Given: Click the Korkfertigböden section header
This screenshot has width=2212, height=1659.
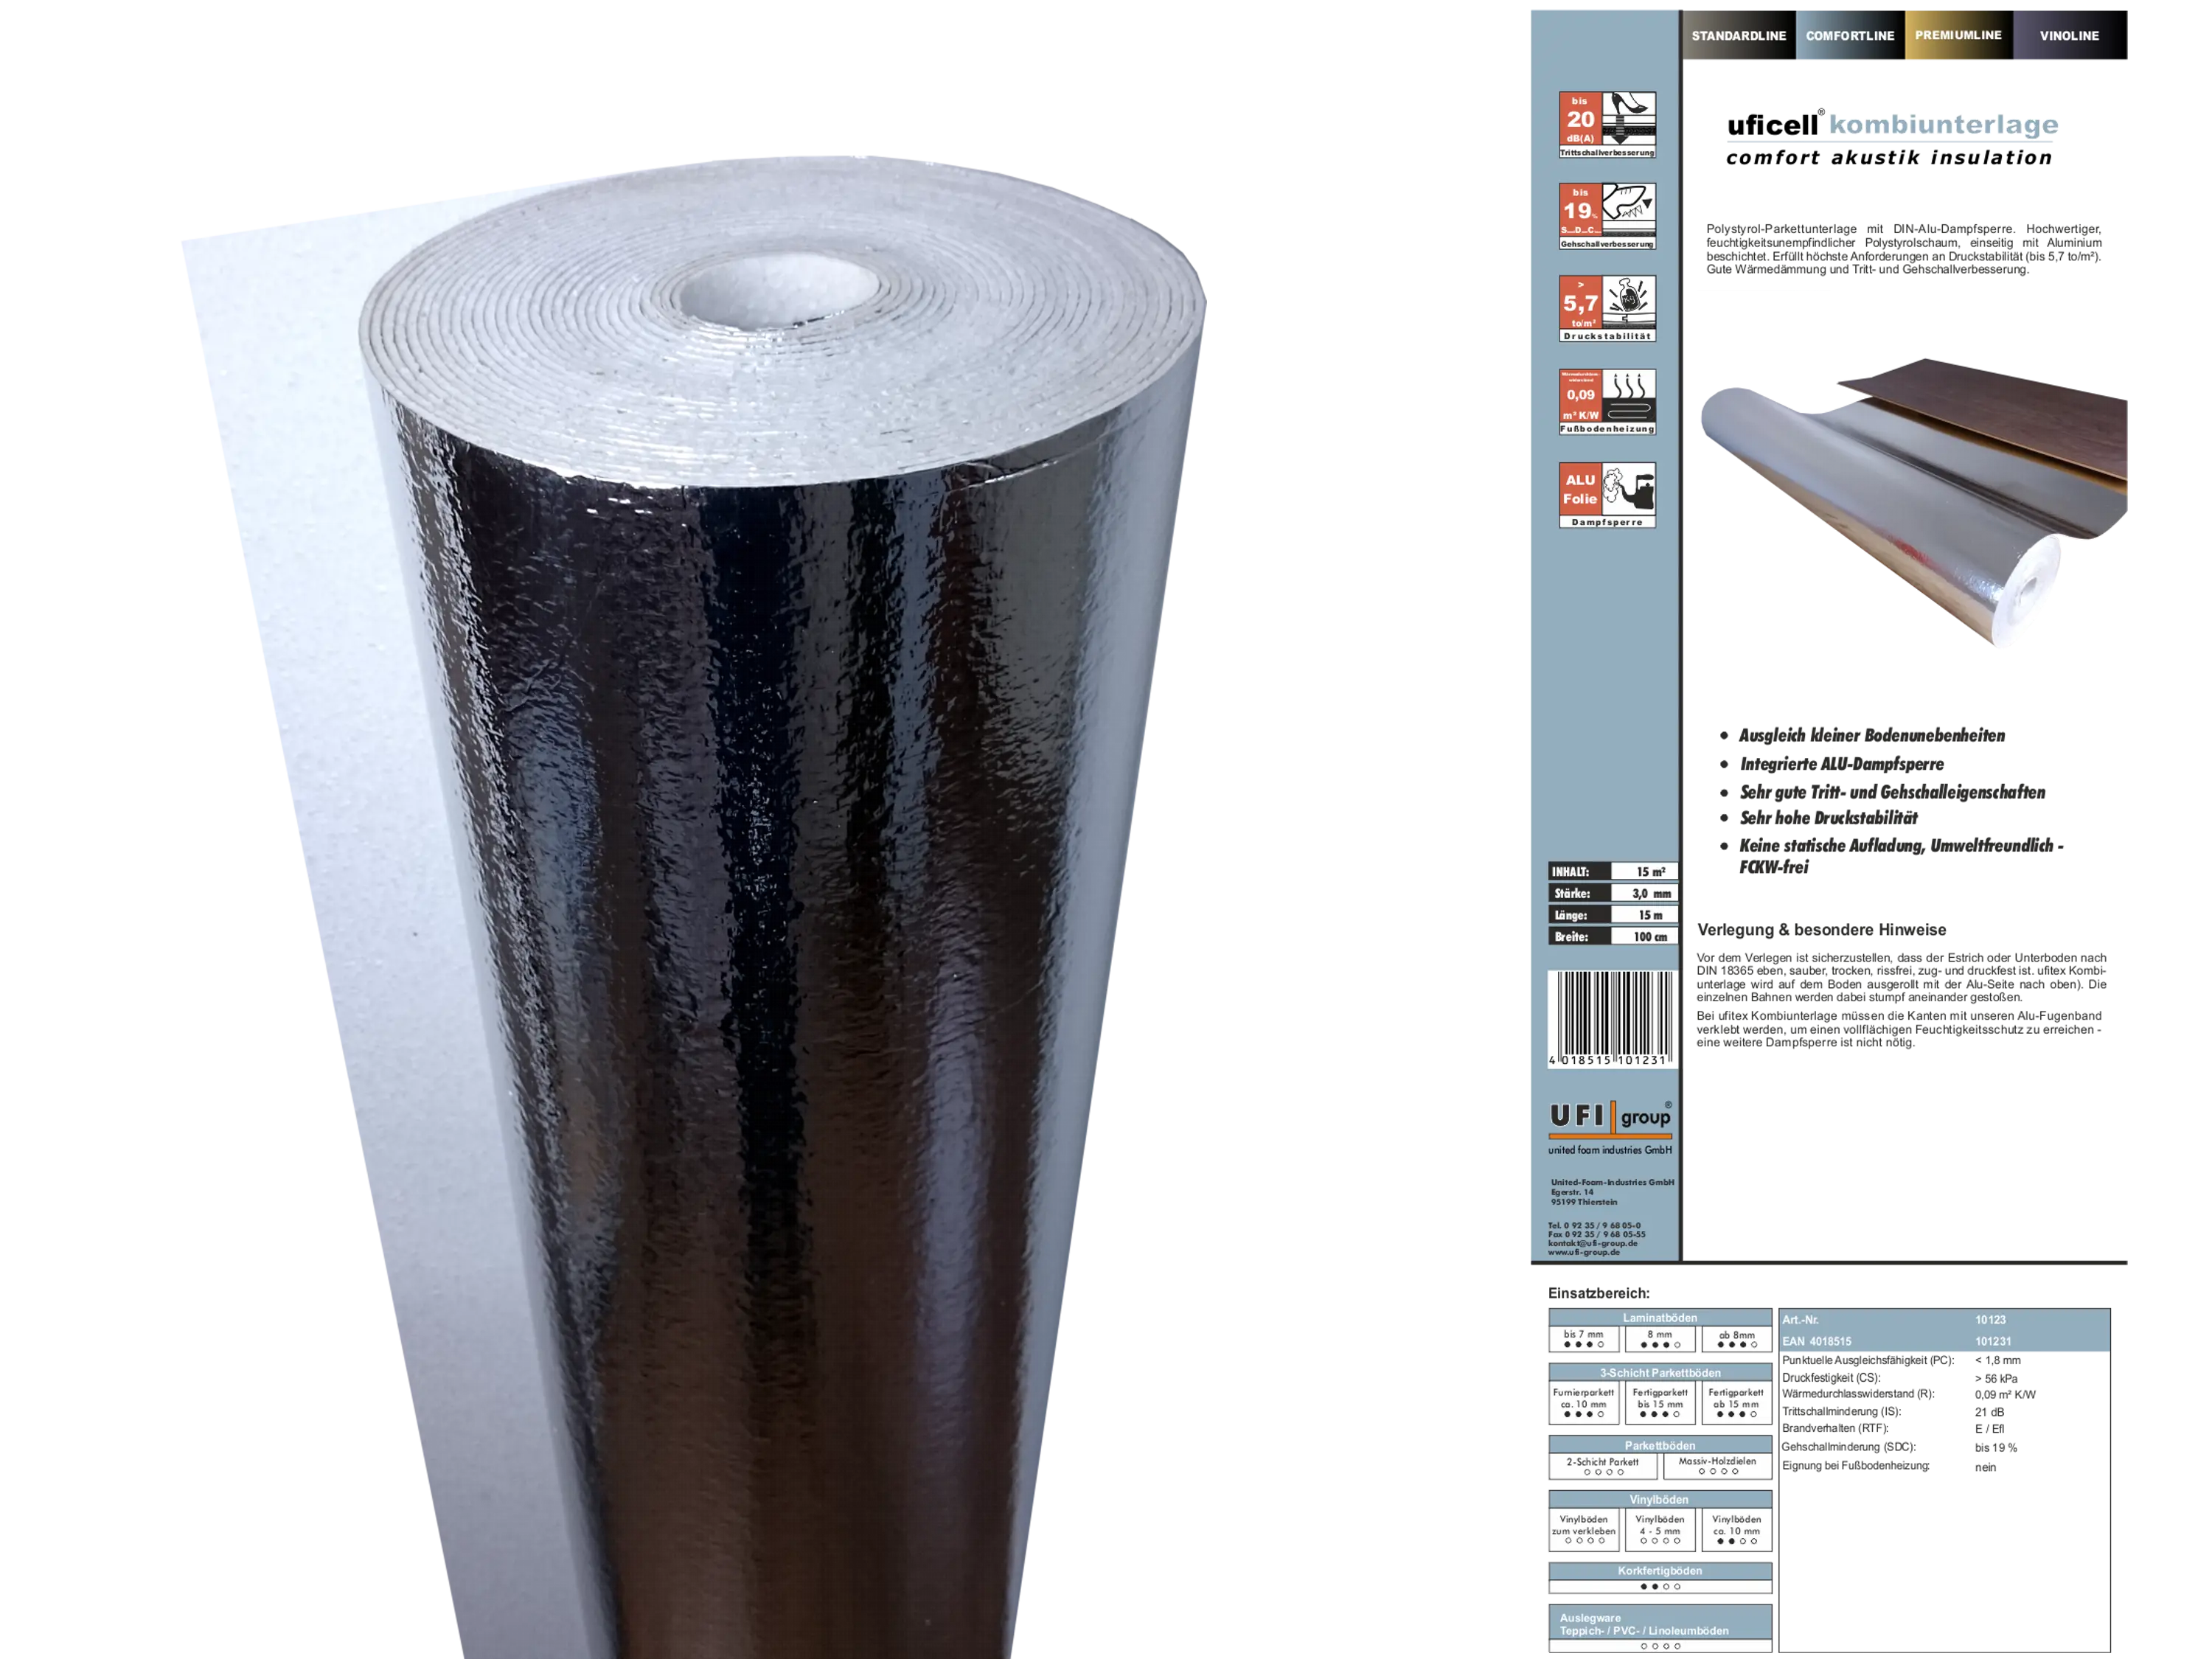Looking at the screenshot, I should 1659,1571.
